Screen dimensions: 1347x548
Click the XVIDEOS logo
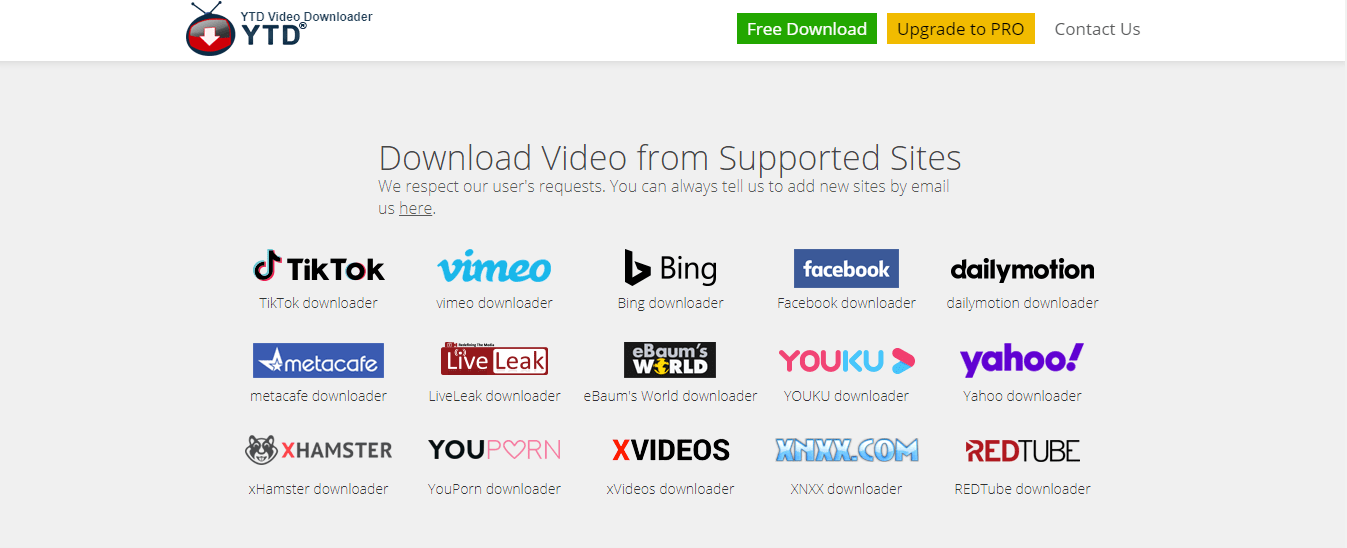[670, 451]
